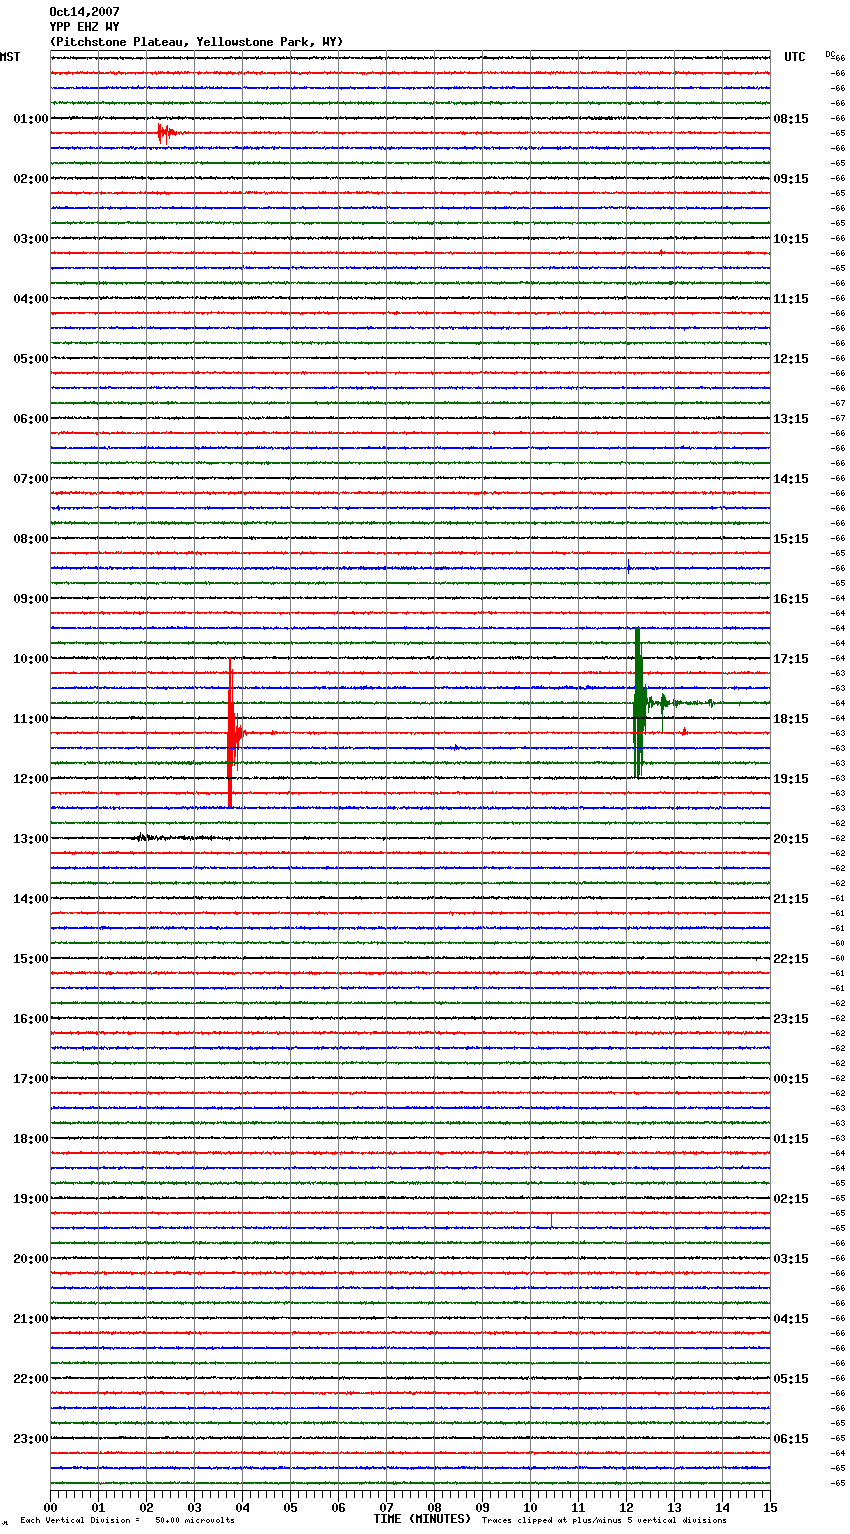Image resolution: width=850 pixels, height=1534 pixels.
Task: Click the 09:15 UTC time label
Action: 791,179
